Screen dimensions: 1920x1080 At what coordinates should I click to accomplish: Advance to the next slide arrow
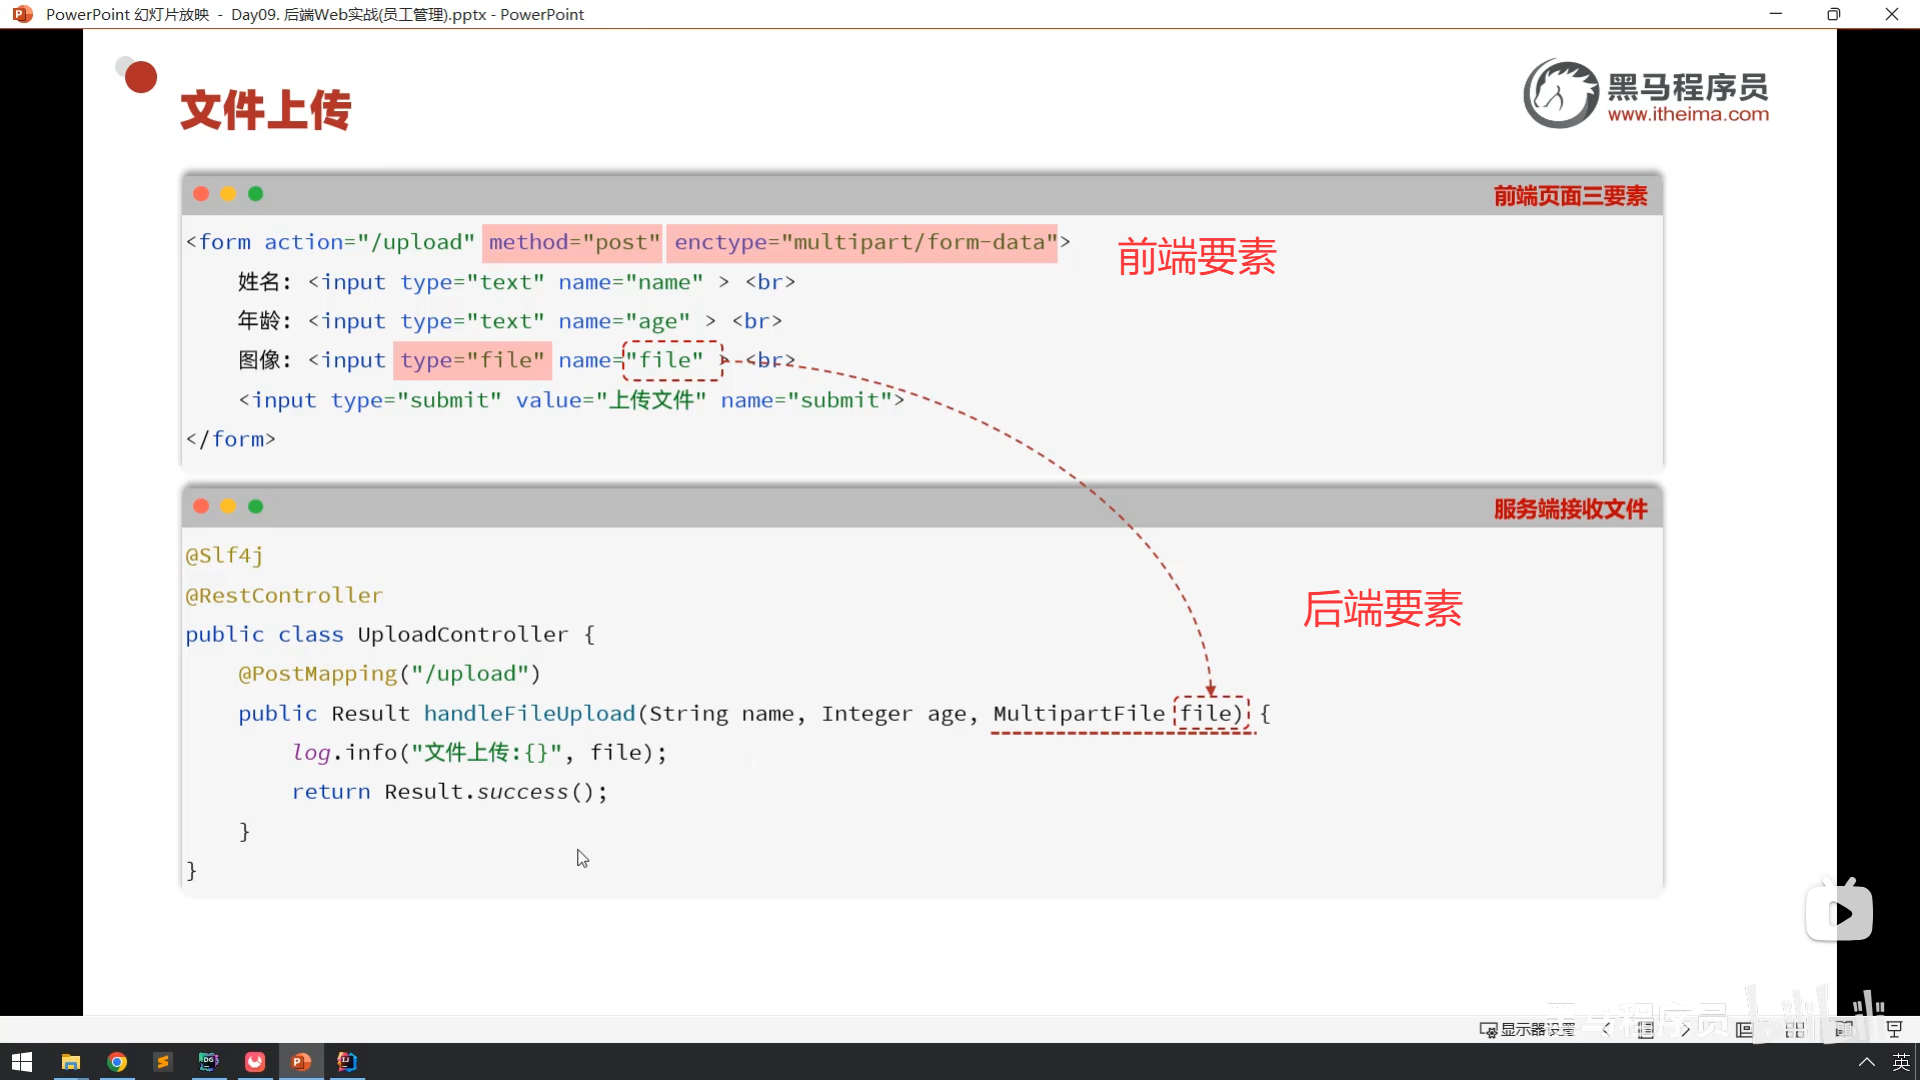pyautogui.click(x=1686, y=1029)
